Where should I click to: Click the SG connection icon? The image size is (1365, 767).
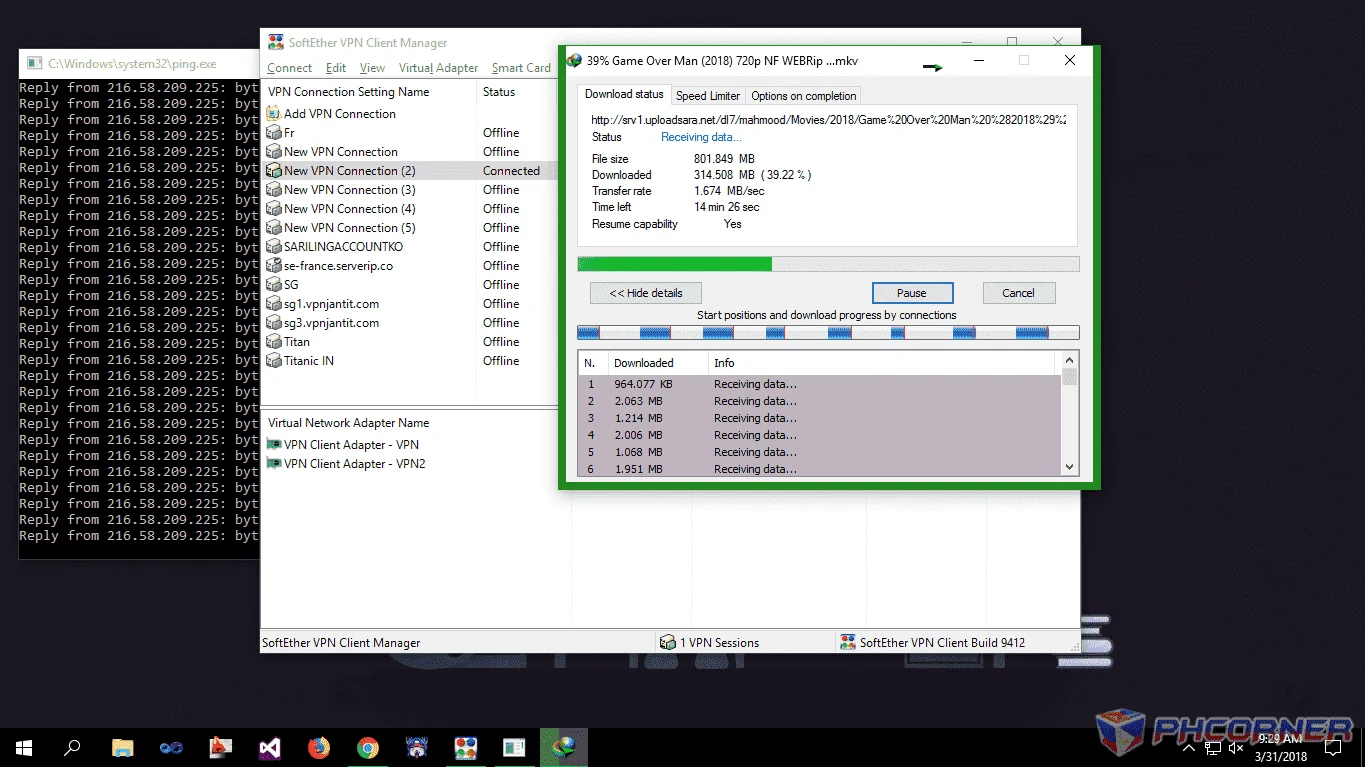click(x=275, y=284)
